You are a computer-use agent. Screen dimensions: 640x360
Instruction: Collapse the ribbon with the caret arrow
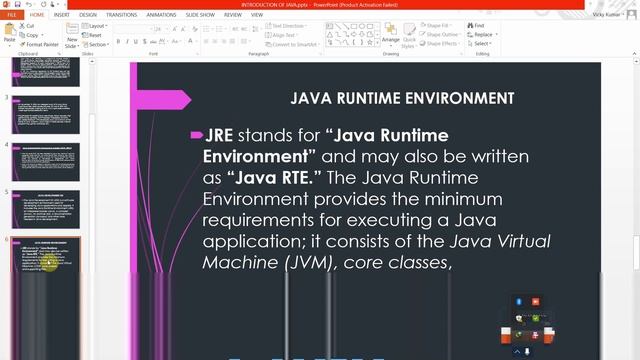click(x=634, y=53)
